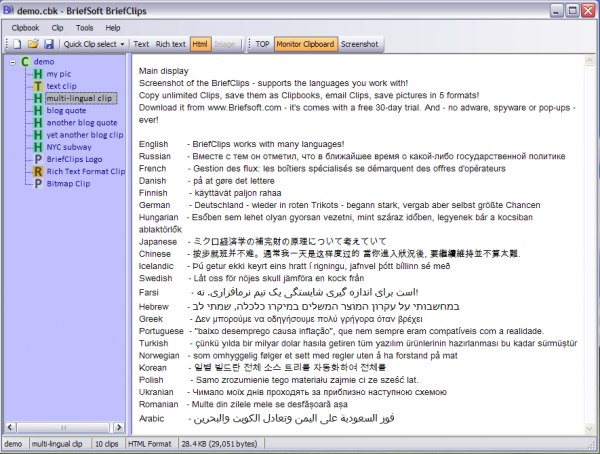This screenshot has height=454, width=600.
Task: Click the BriefClips app icon in title bar
Action: point(8,10)
